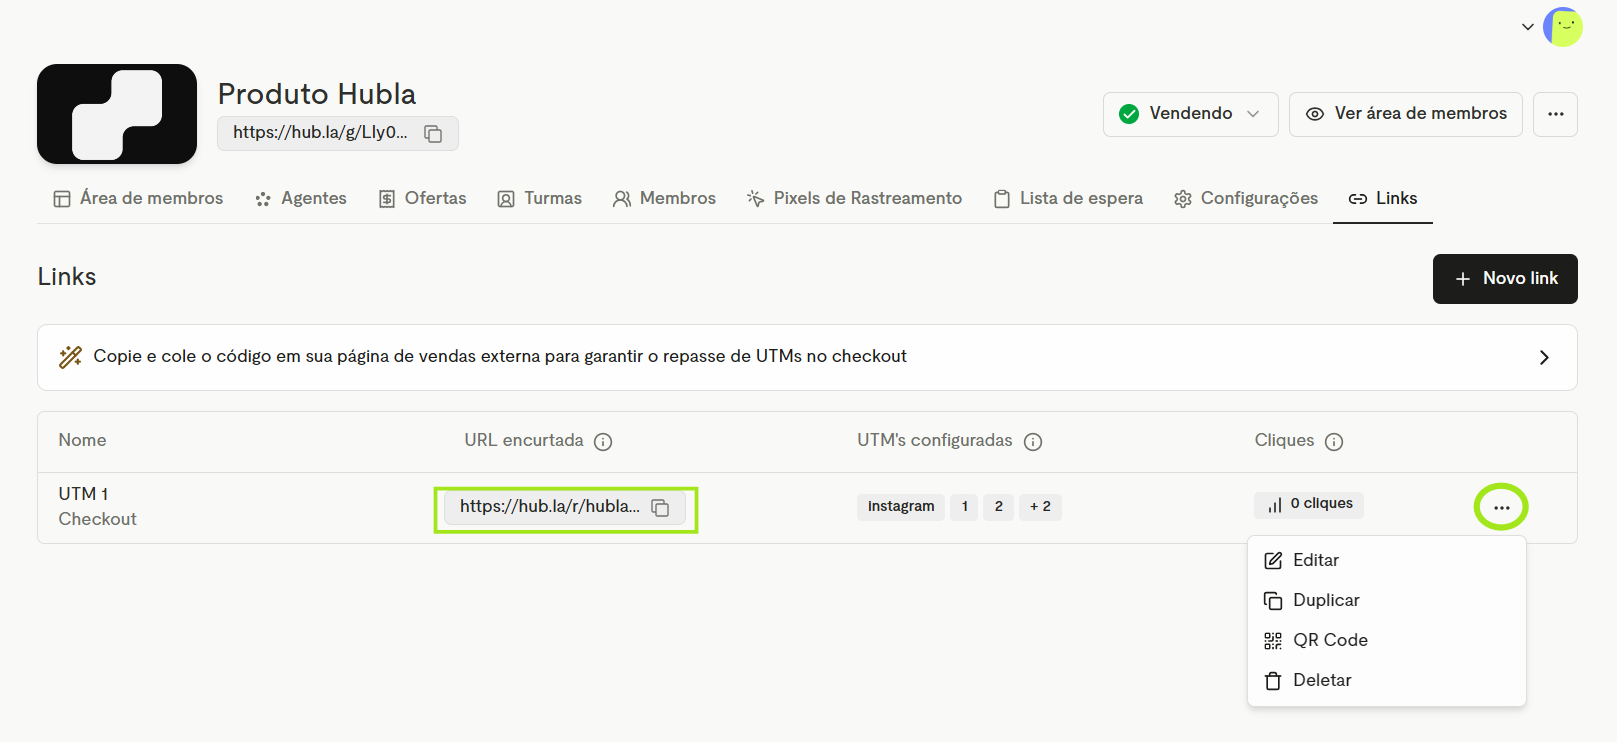The height and width of the screenshot is (742, 1617).
Task: Click the Hubla product logo thumbnail
Action: point(117,114)
